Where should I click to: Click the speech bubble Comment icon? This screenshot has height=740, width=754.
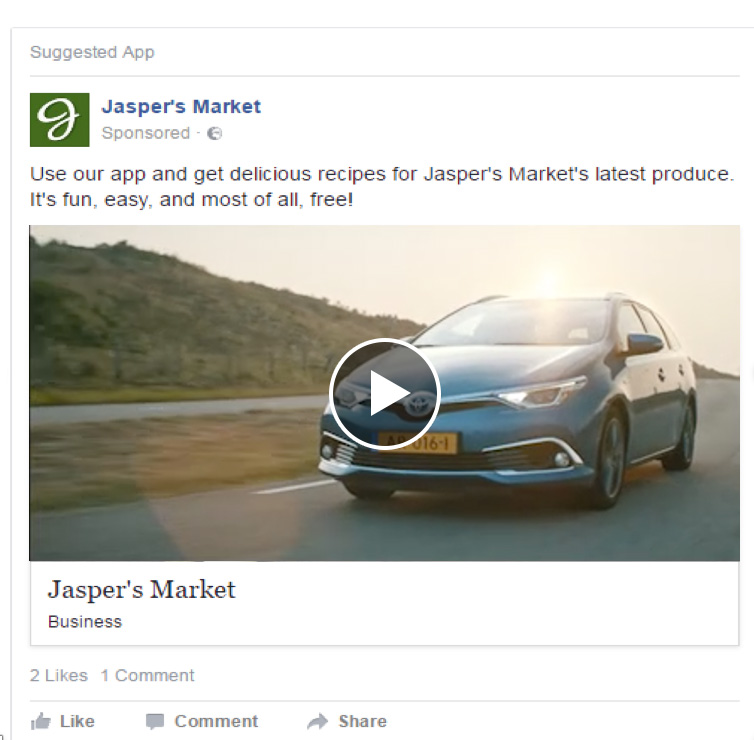155,722
